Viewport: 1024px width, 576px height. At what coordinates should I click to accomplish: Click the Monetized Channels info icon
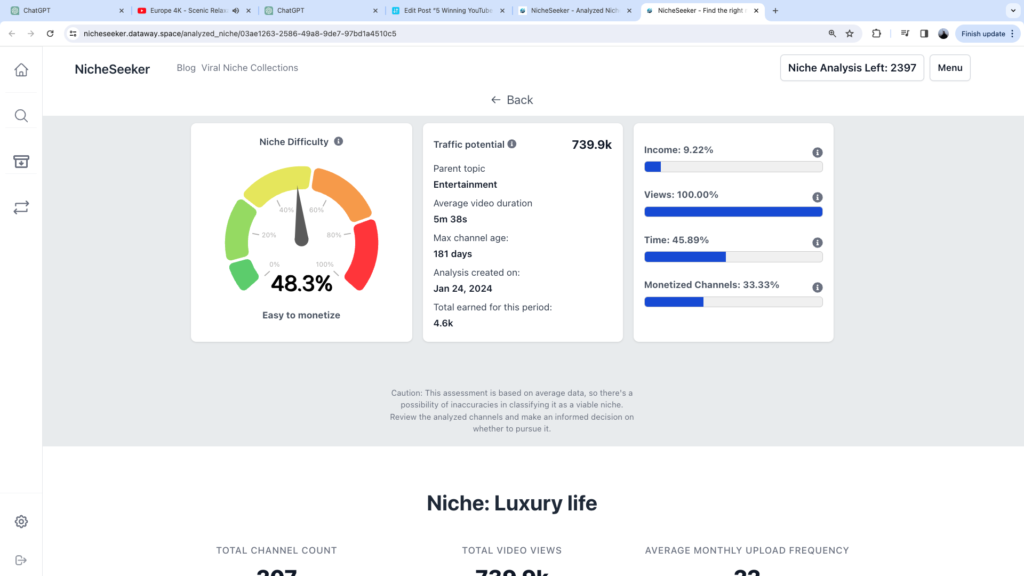pyautogui.click(x=820, y=287)
